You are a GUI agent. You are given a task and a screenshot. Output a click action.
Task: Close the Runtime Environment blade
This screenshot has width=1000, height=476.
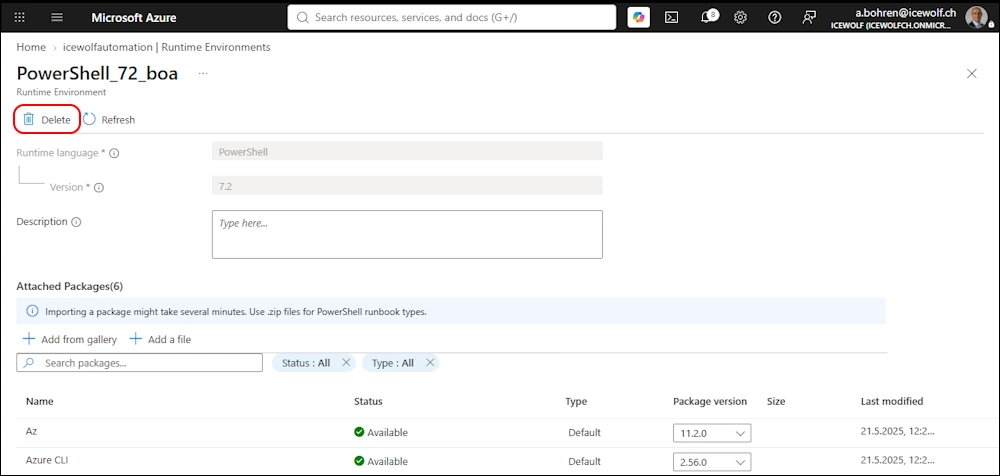pos(972,73)
